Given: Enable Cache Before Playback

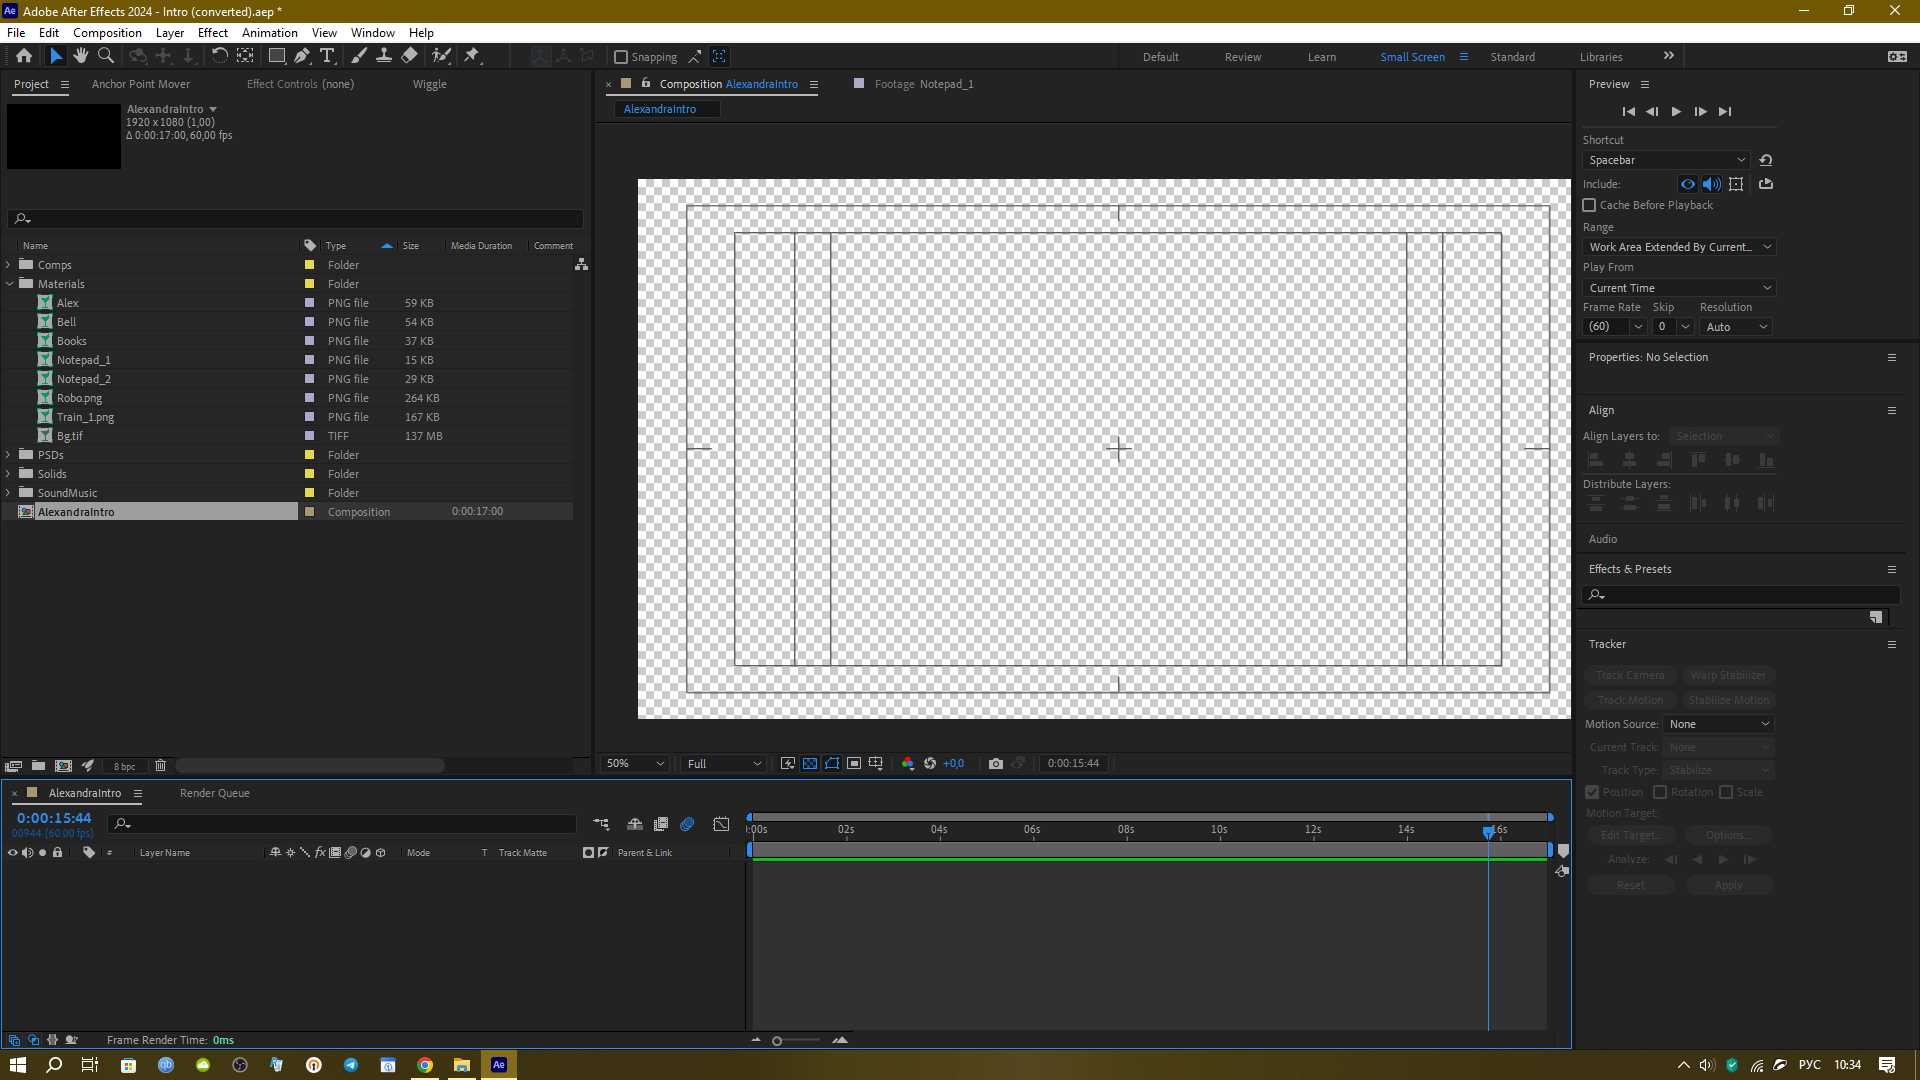Looking at the screenshot, I should 1590,205.
